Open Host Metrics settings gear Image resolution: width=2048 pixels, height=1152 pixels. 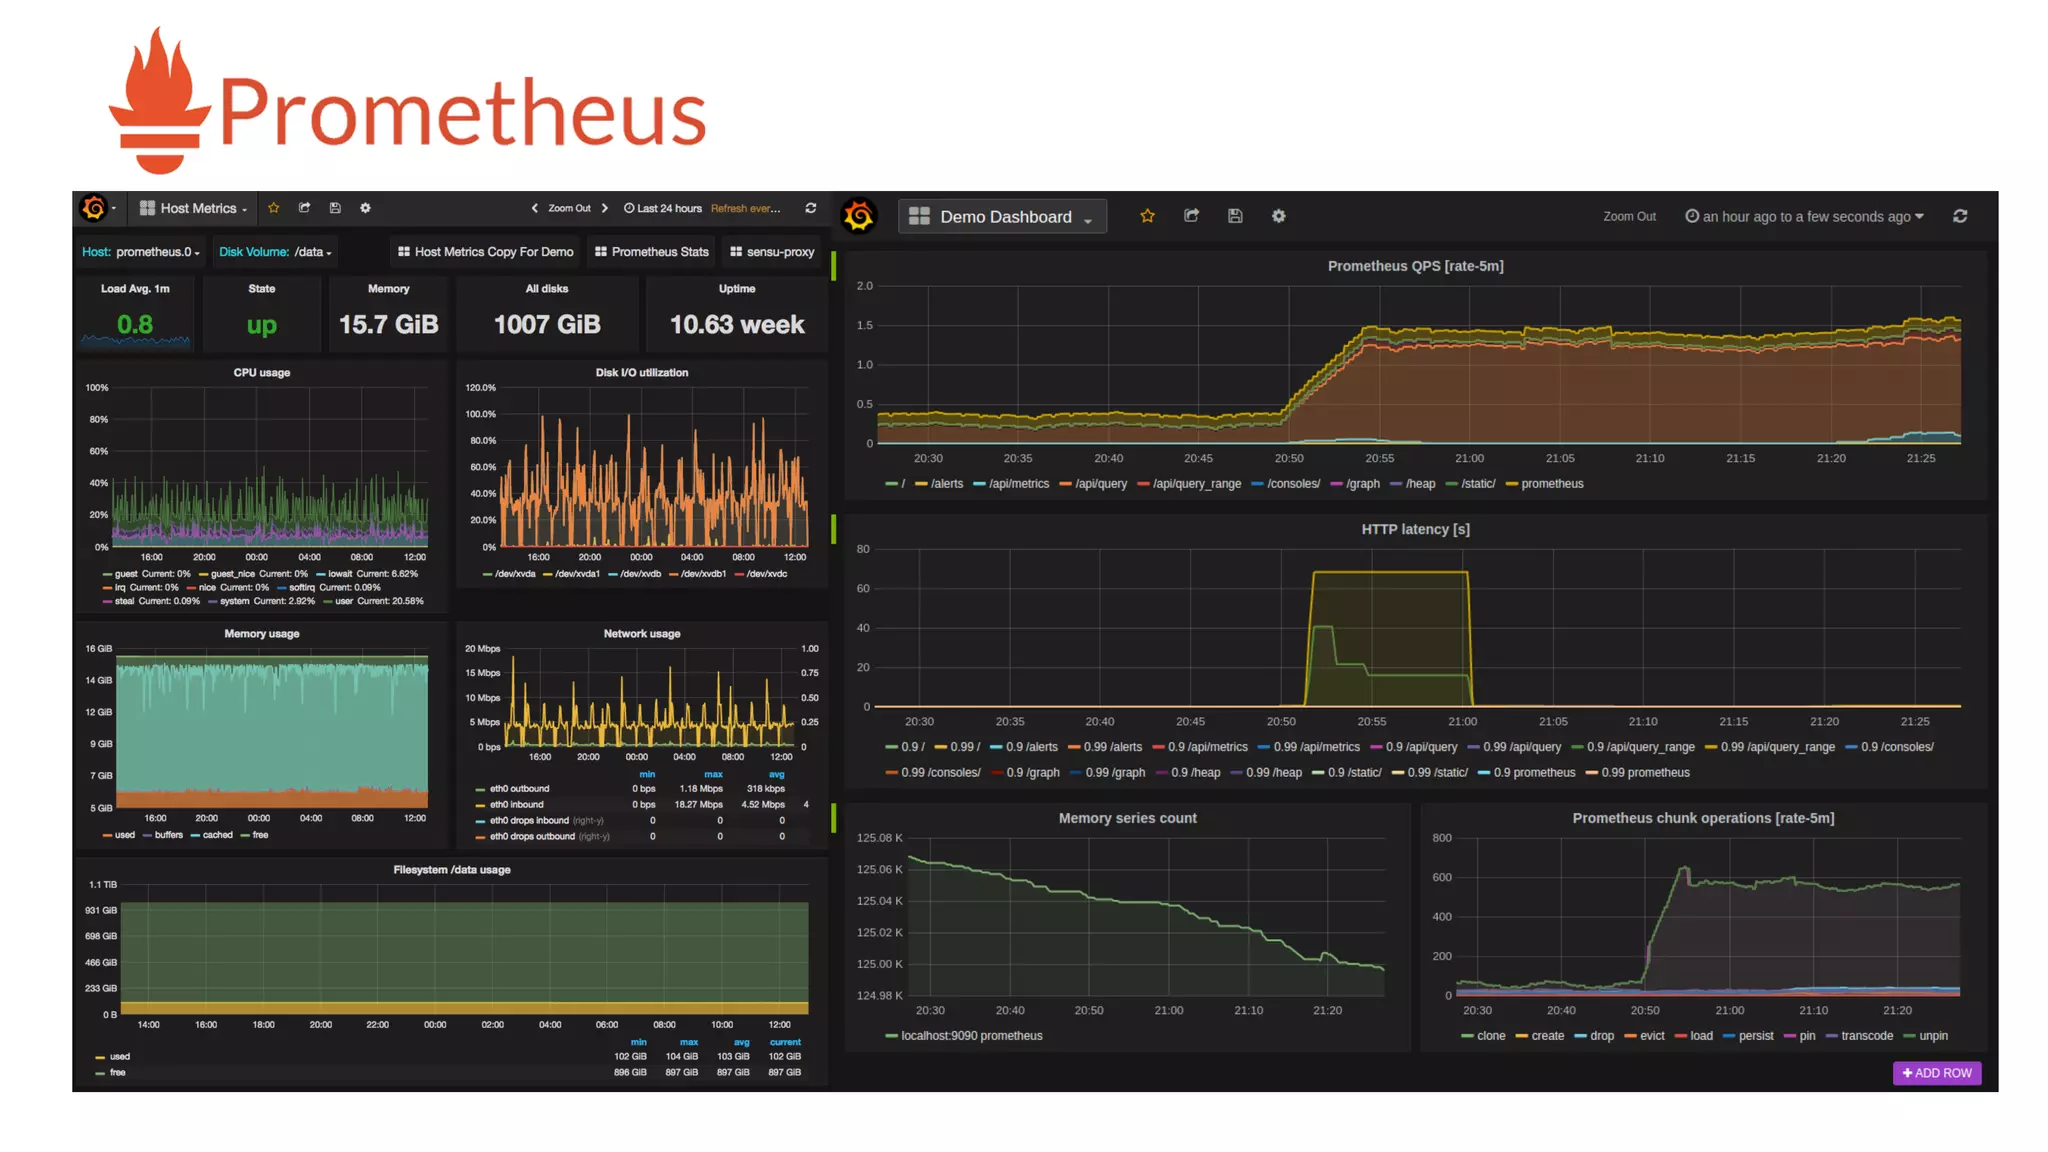365,208
